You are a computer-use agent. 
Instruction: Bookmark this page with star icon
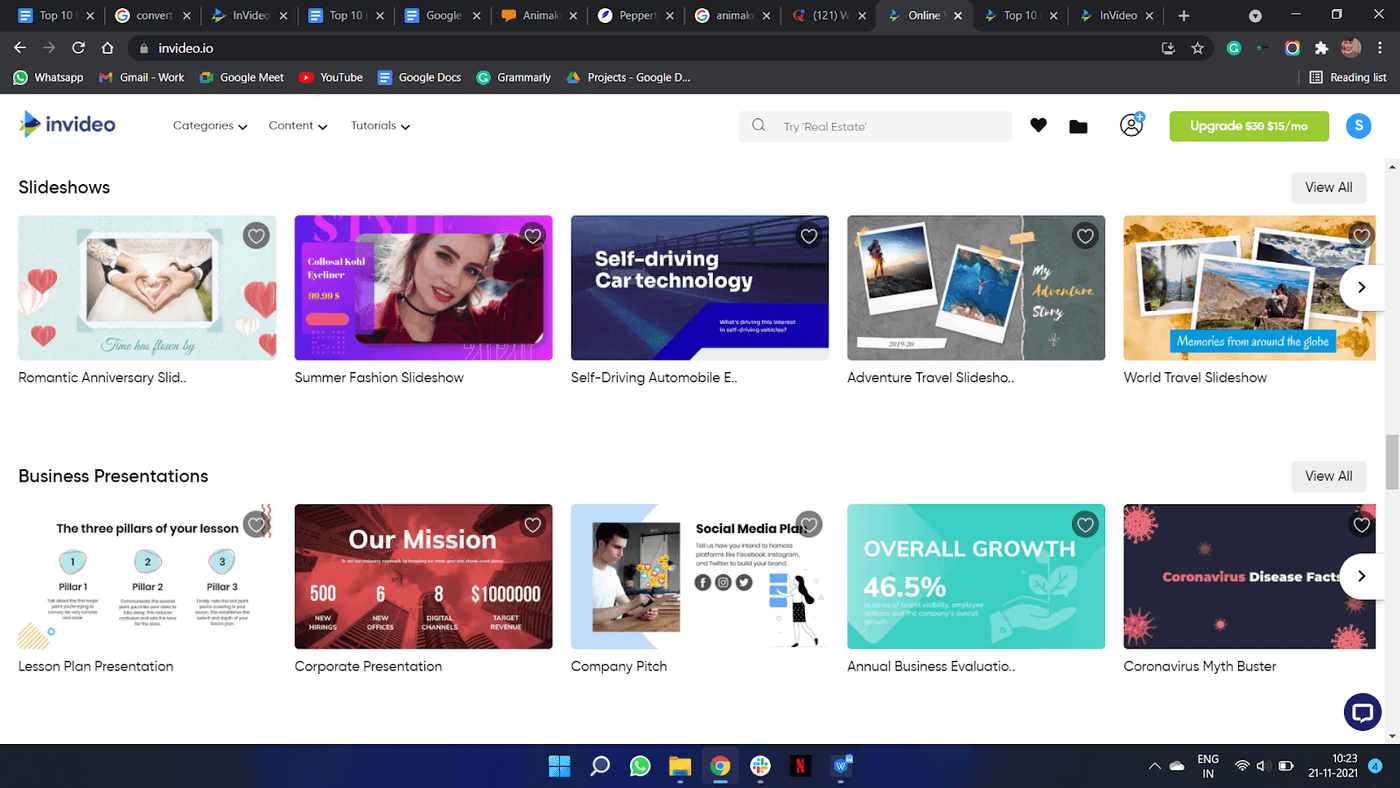click(x=1197, y=48)
